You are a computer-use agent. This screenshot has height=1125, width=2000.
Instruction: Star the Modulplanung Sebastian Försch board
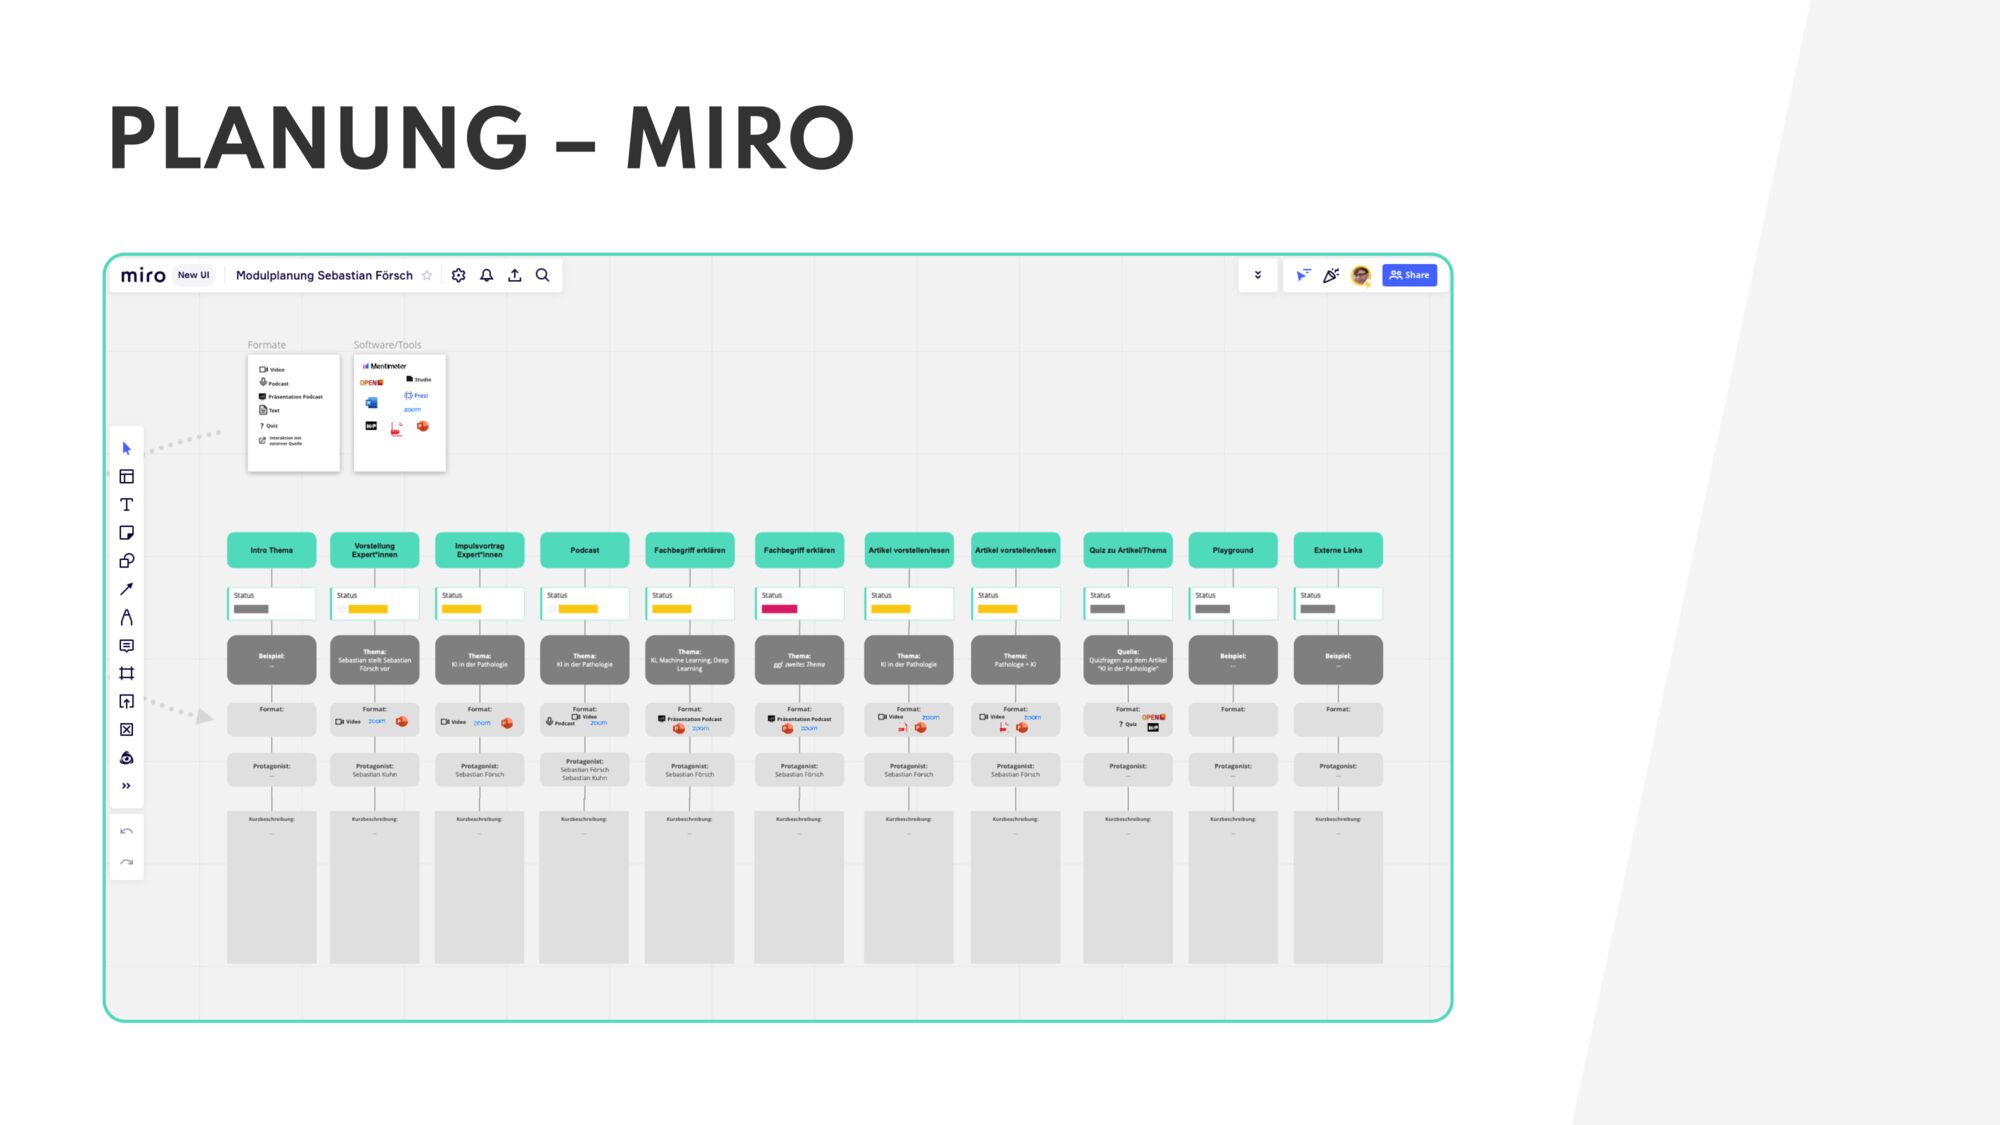coord(427,275)
